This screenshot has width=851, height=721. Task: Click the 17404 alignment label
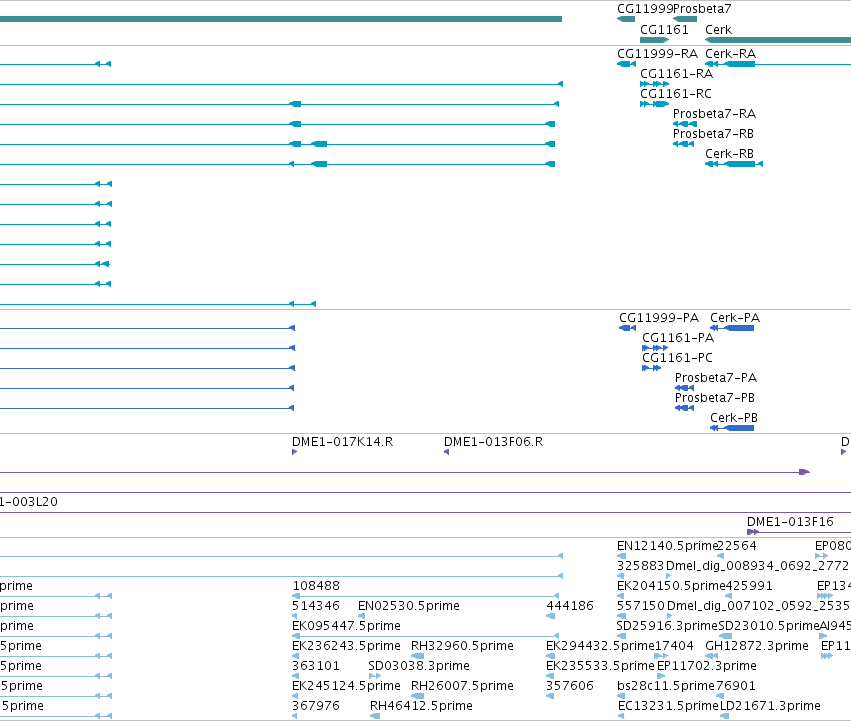(x=675, y=646)
